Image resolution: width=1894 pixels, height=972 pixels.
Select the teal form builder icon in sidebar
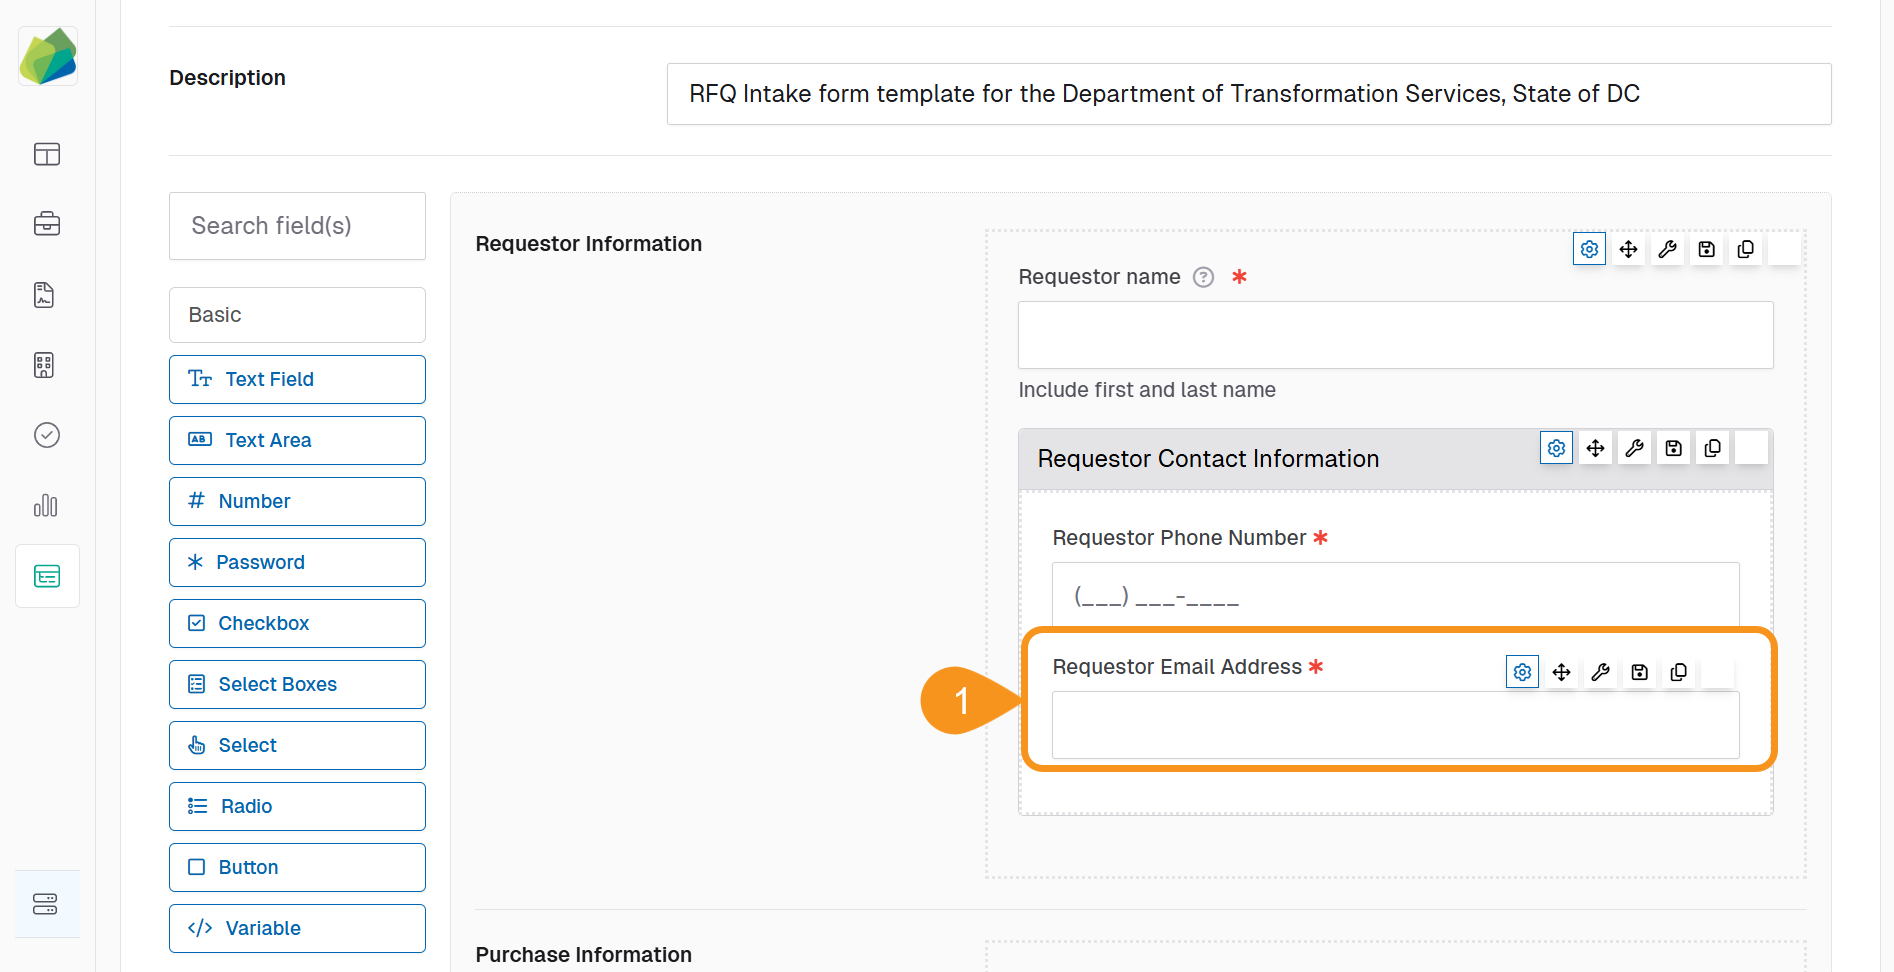coord(47,576)
